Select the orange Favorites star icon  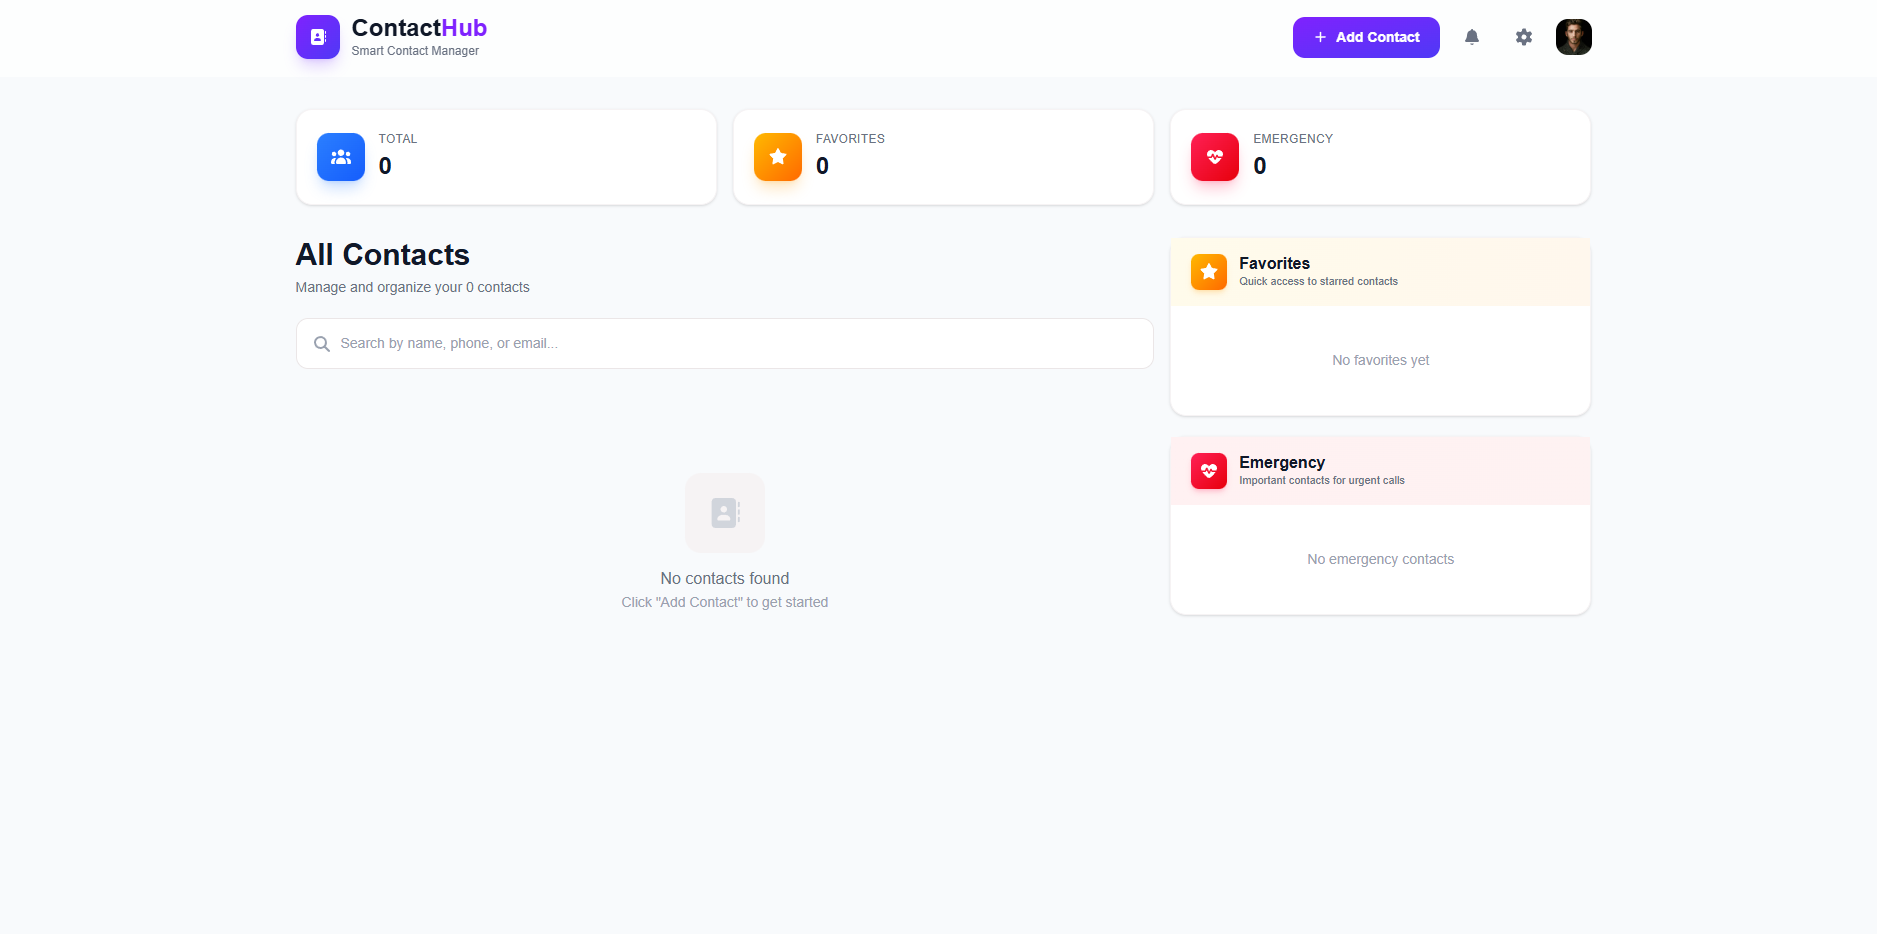(x=777, y=157)
